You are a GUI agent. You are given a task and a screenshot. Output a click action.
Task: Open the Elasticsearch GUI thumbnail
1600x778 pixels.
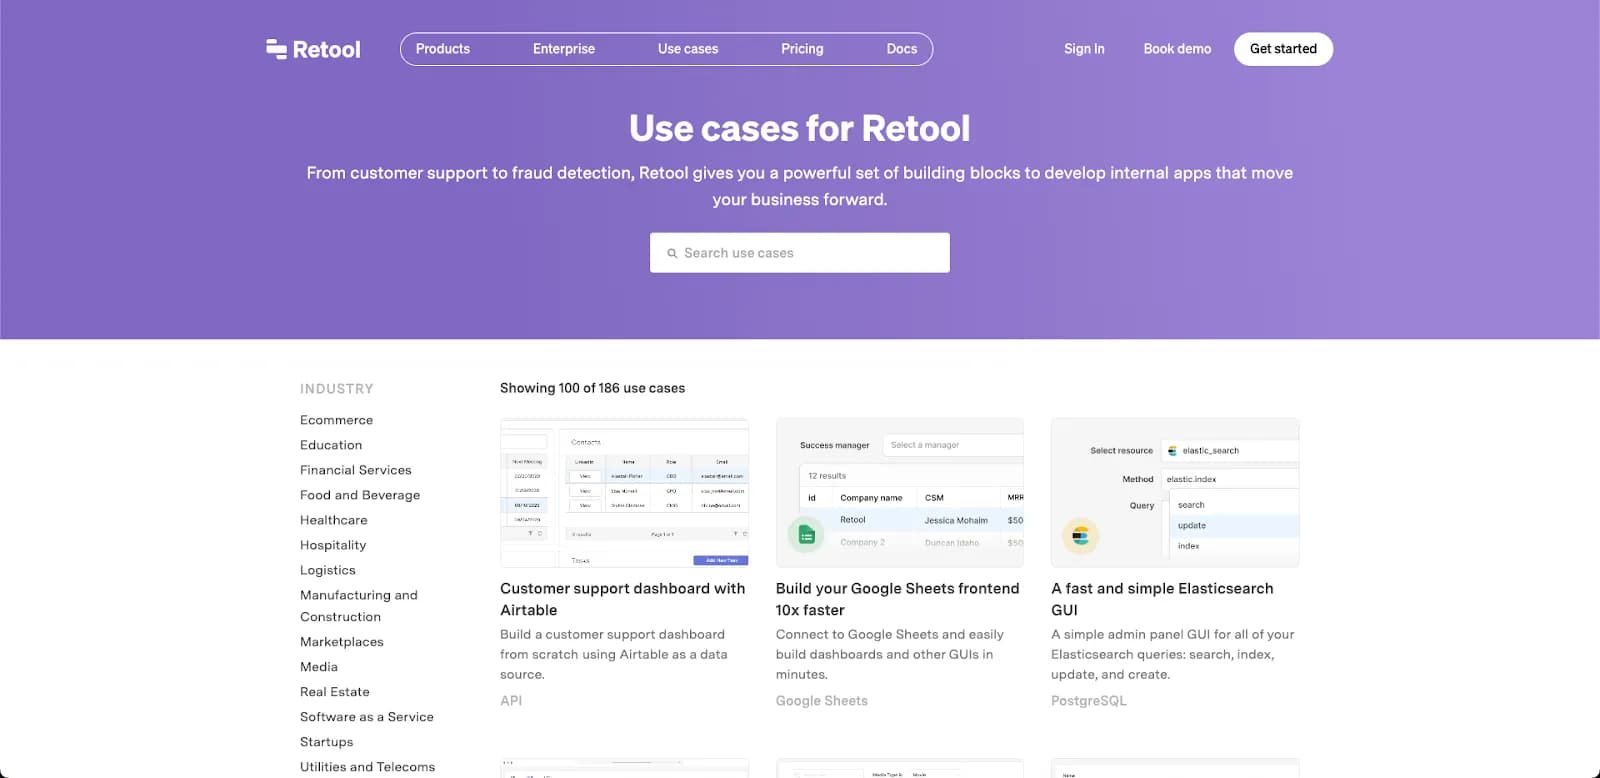pos(1175,493)
